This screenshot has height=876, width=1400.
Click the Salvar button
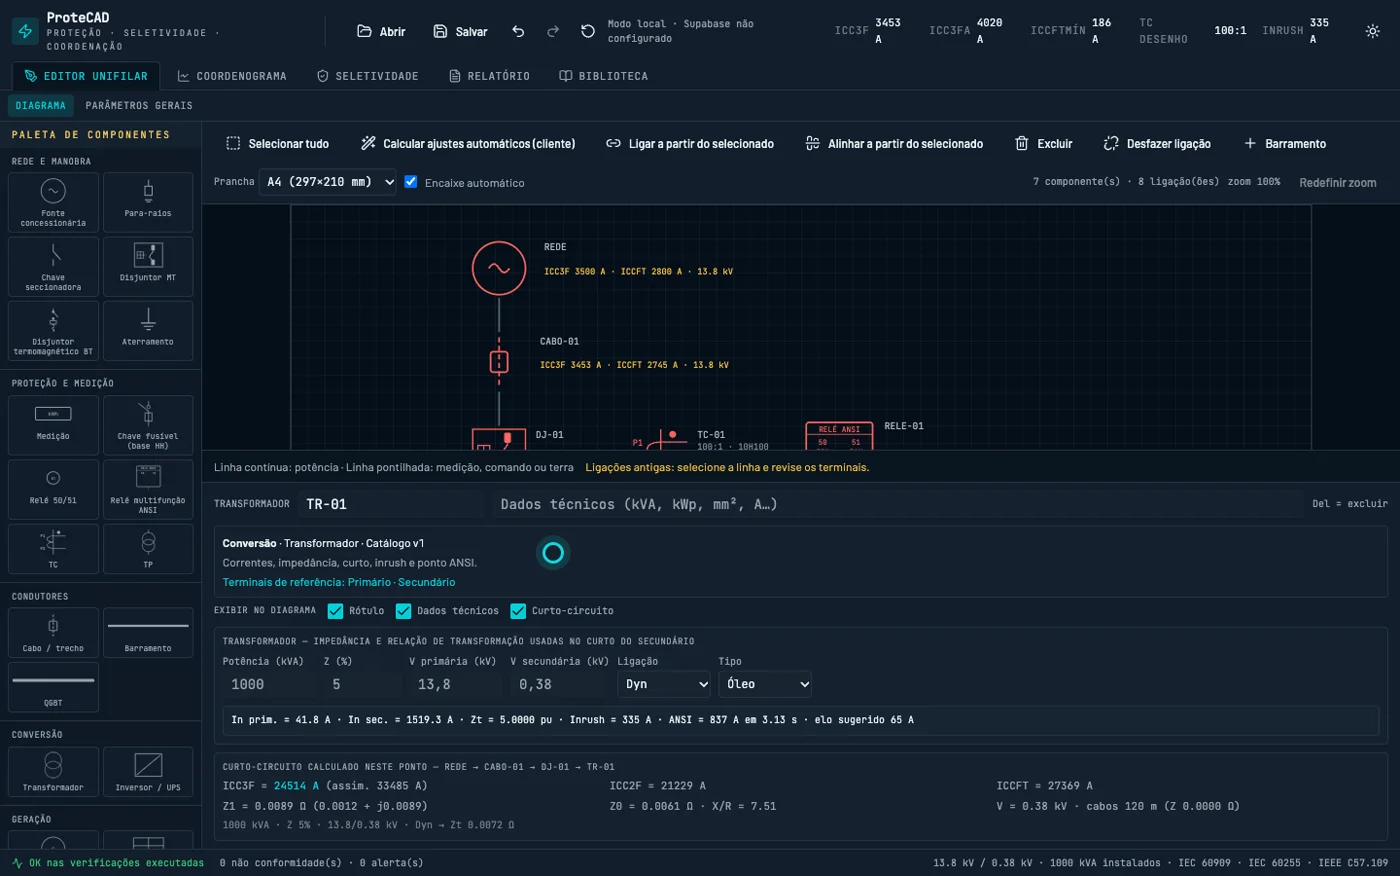click(460, 31)
